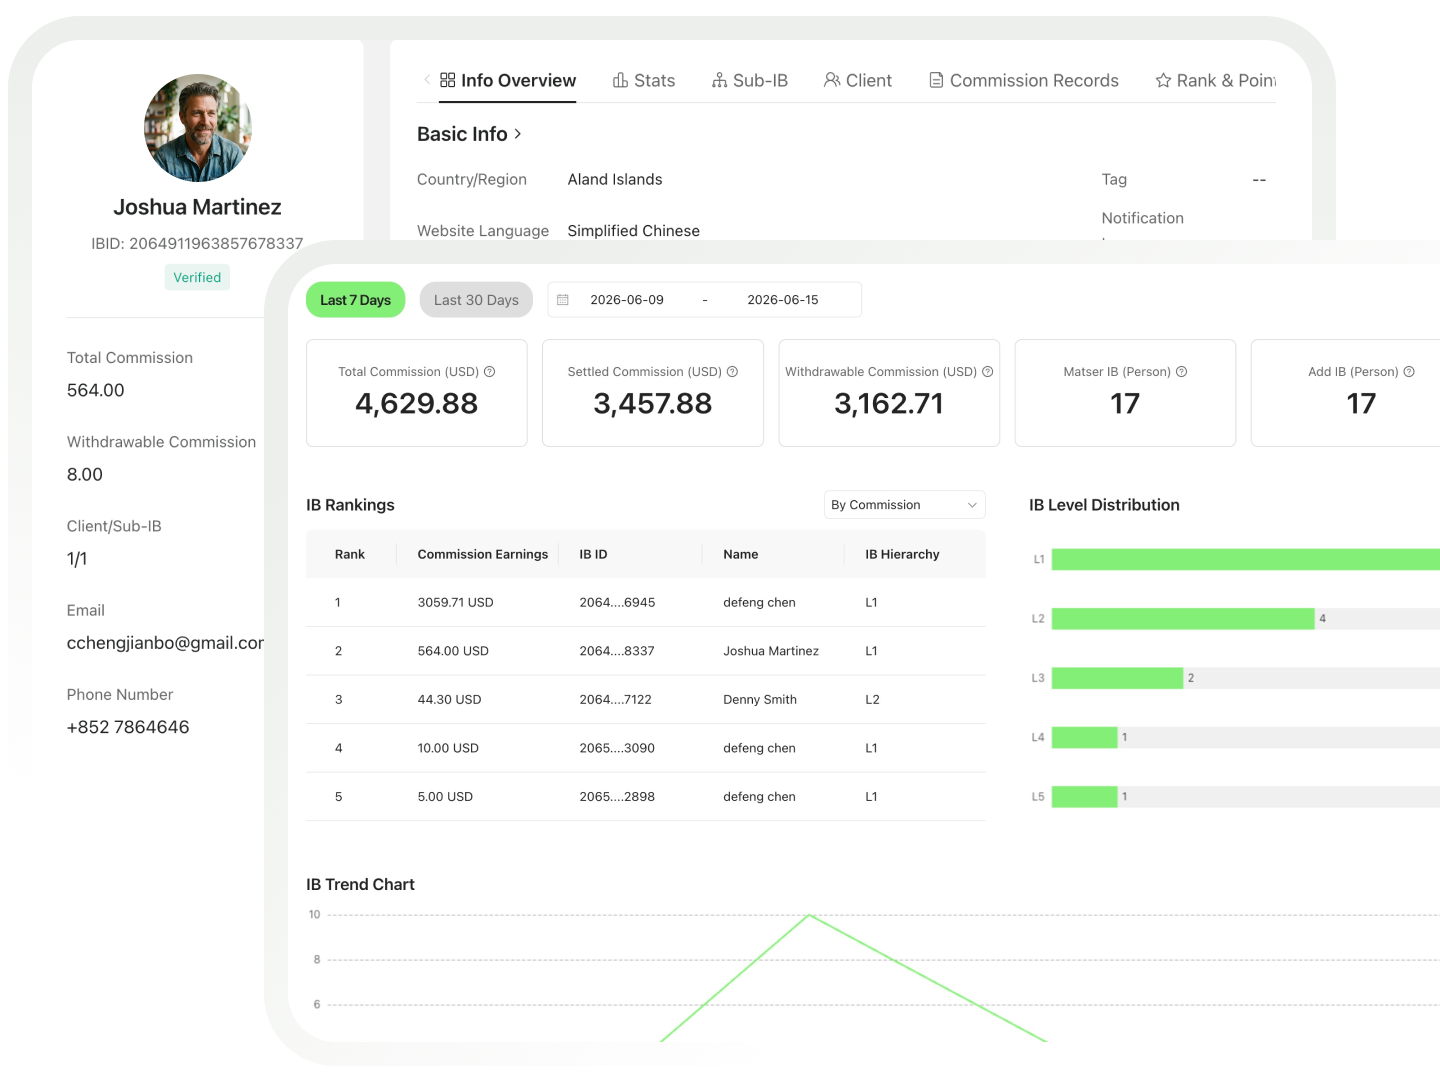Click the By Commission dropdown arrow
1440x1080 pixels.
[x=972, y=505]
